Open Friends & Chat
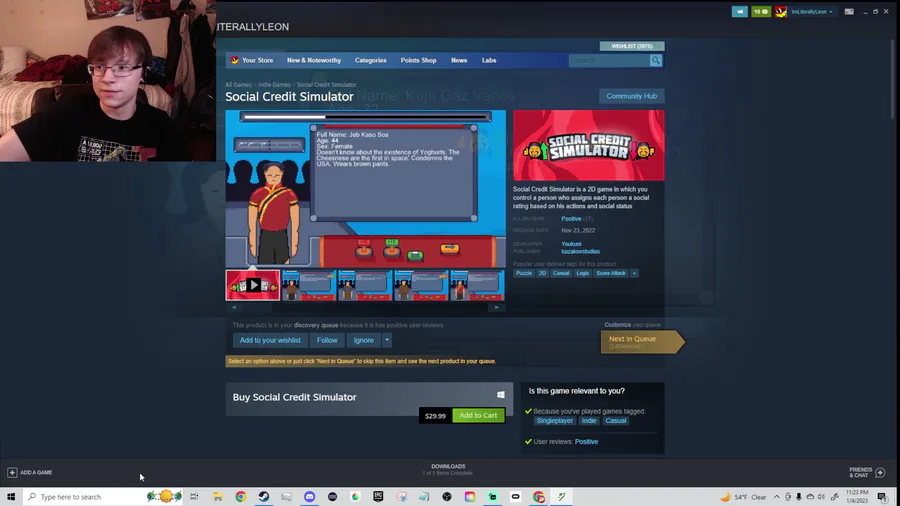This screenshot has height=506, width=900. [867, 473]
